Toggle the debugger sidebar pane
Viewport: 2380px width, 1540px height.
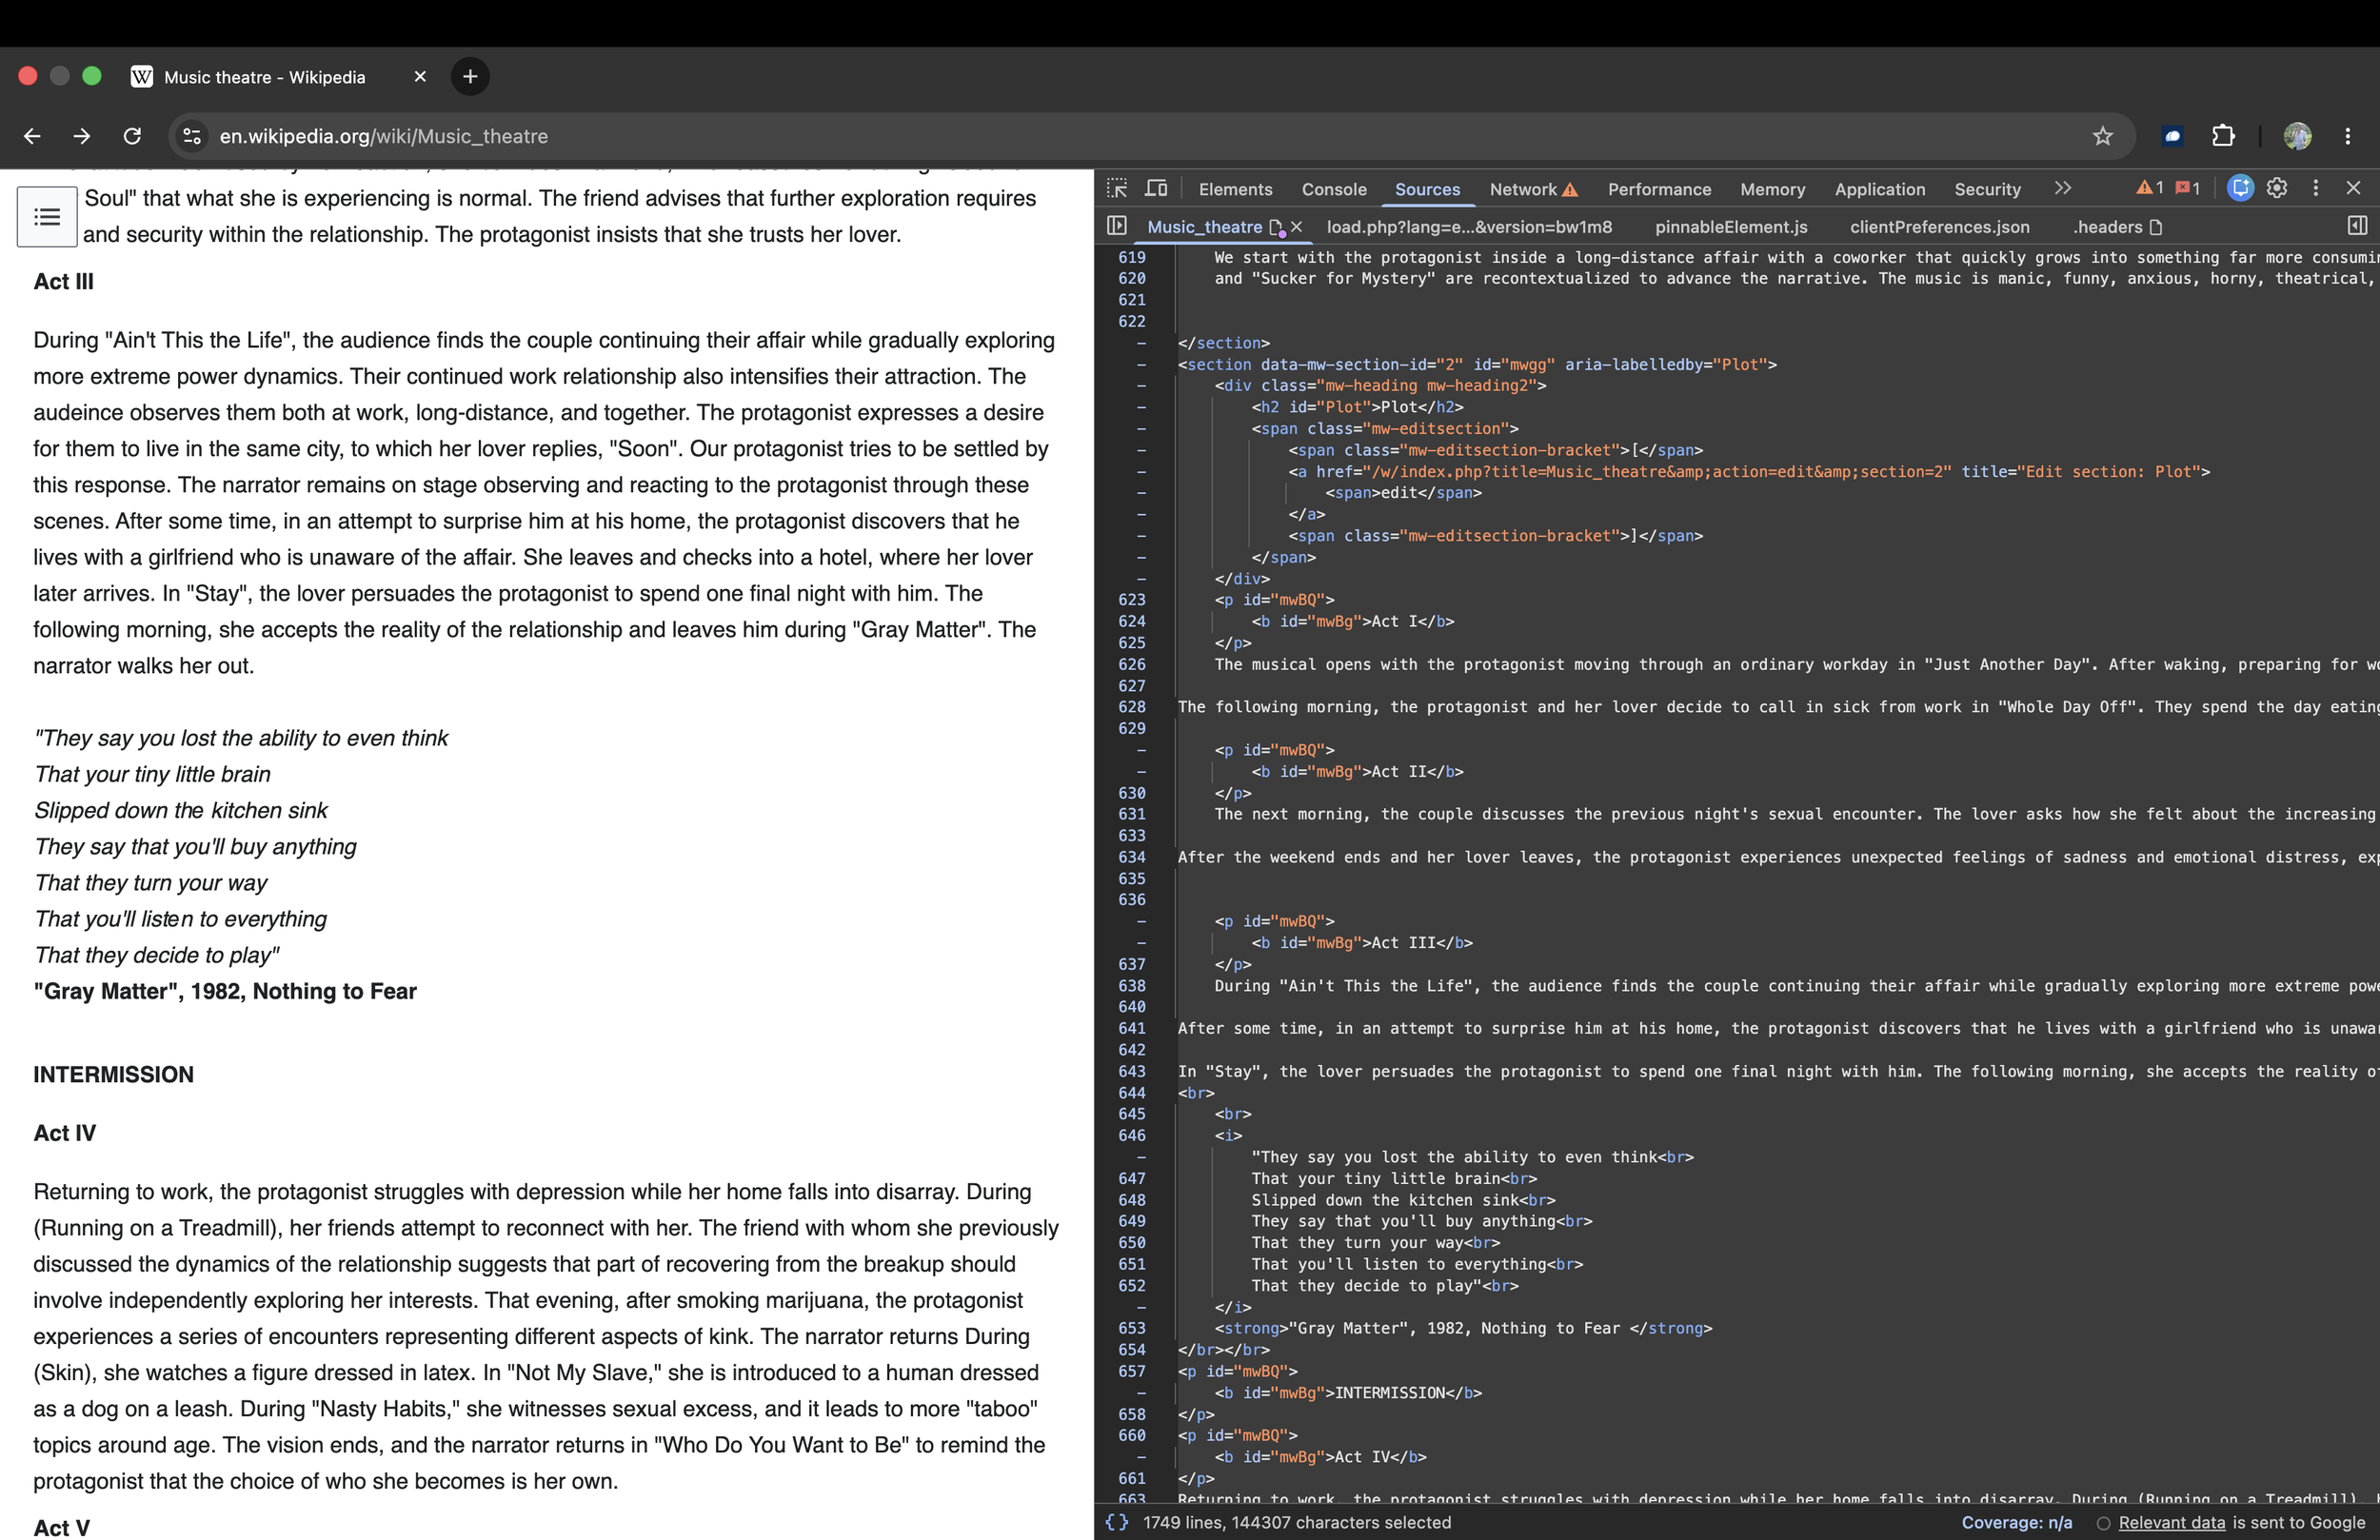(x=2357, y=226)
